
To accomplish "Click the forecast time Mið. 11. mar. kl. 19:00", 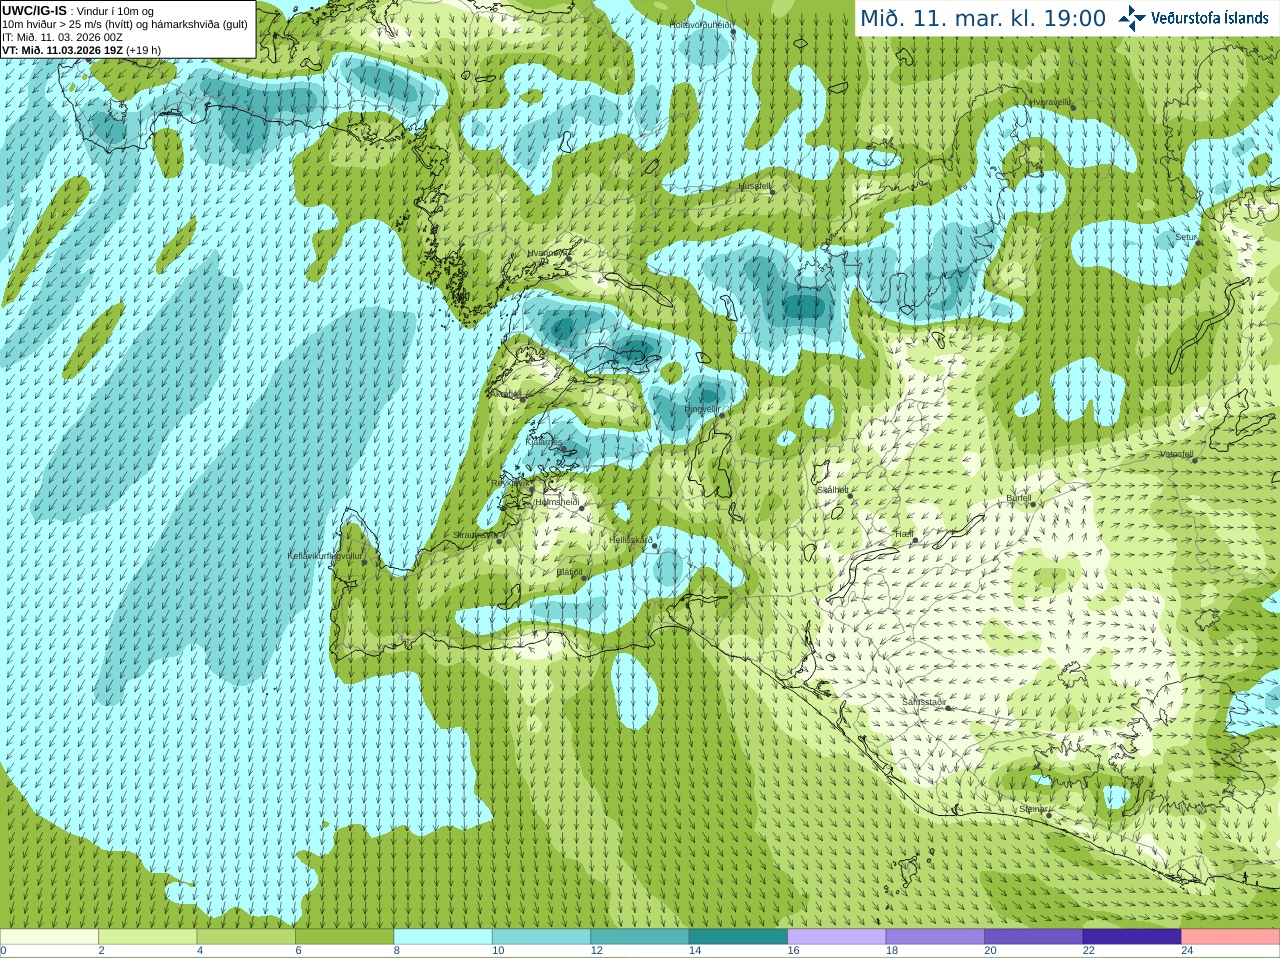I will pos(983,19).
